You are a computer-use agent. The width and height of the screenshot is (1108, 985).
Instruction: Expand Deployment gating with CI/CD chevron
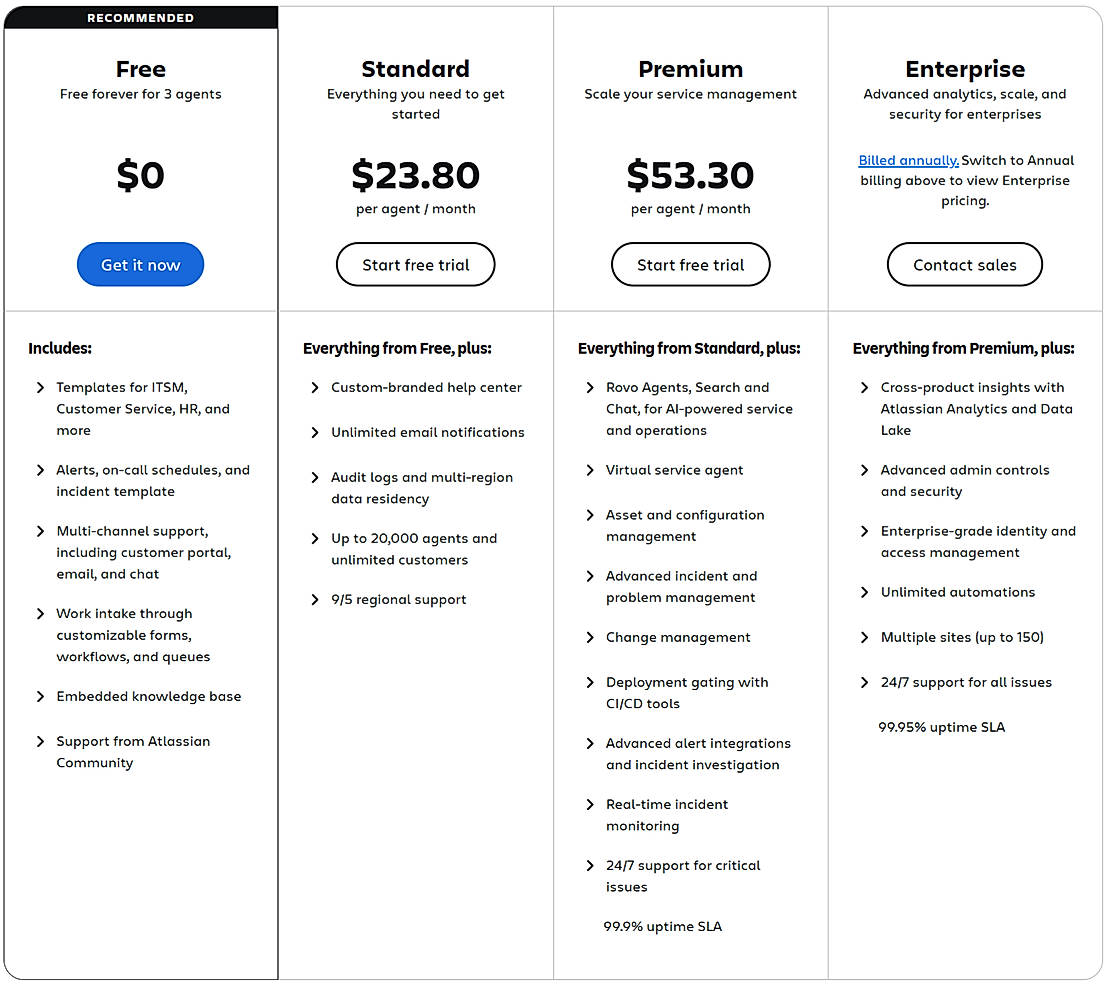point(590,682)
